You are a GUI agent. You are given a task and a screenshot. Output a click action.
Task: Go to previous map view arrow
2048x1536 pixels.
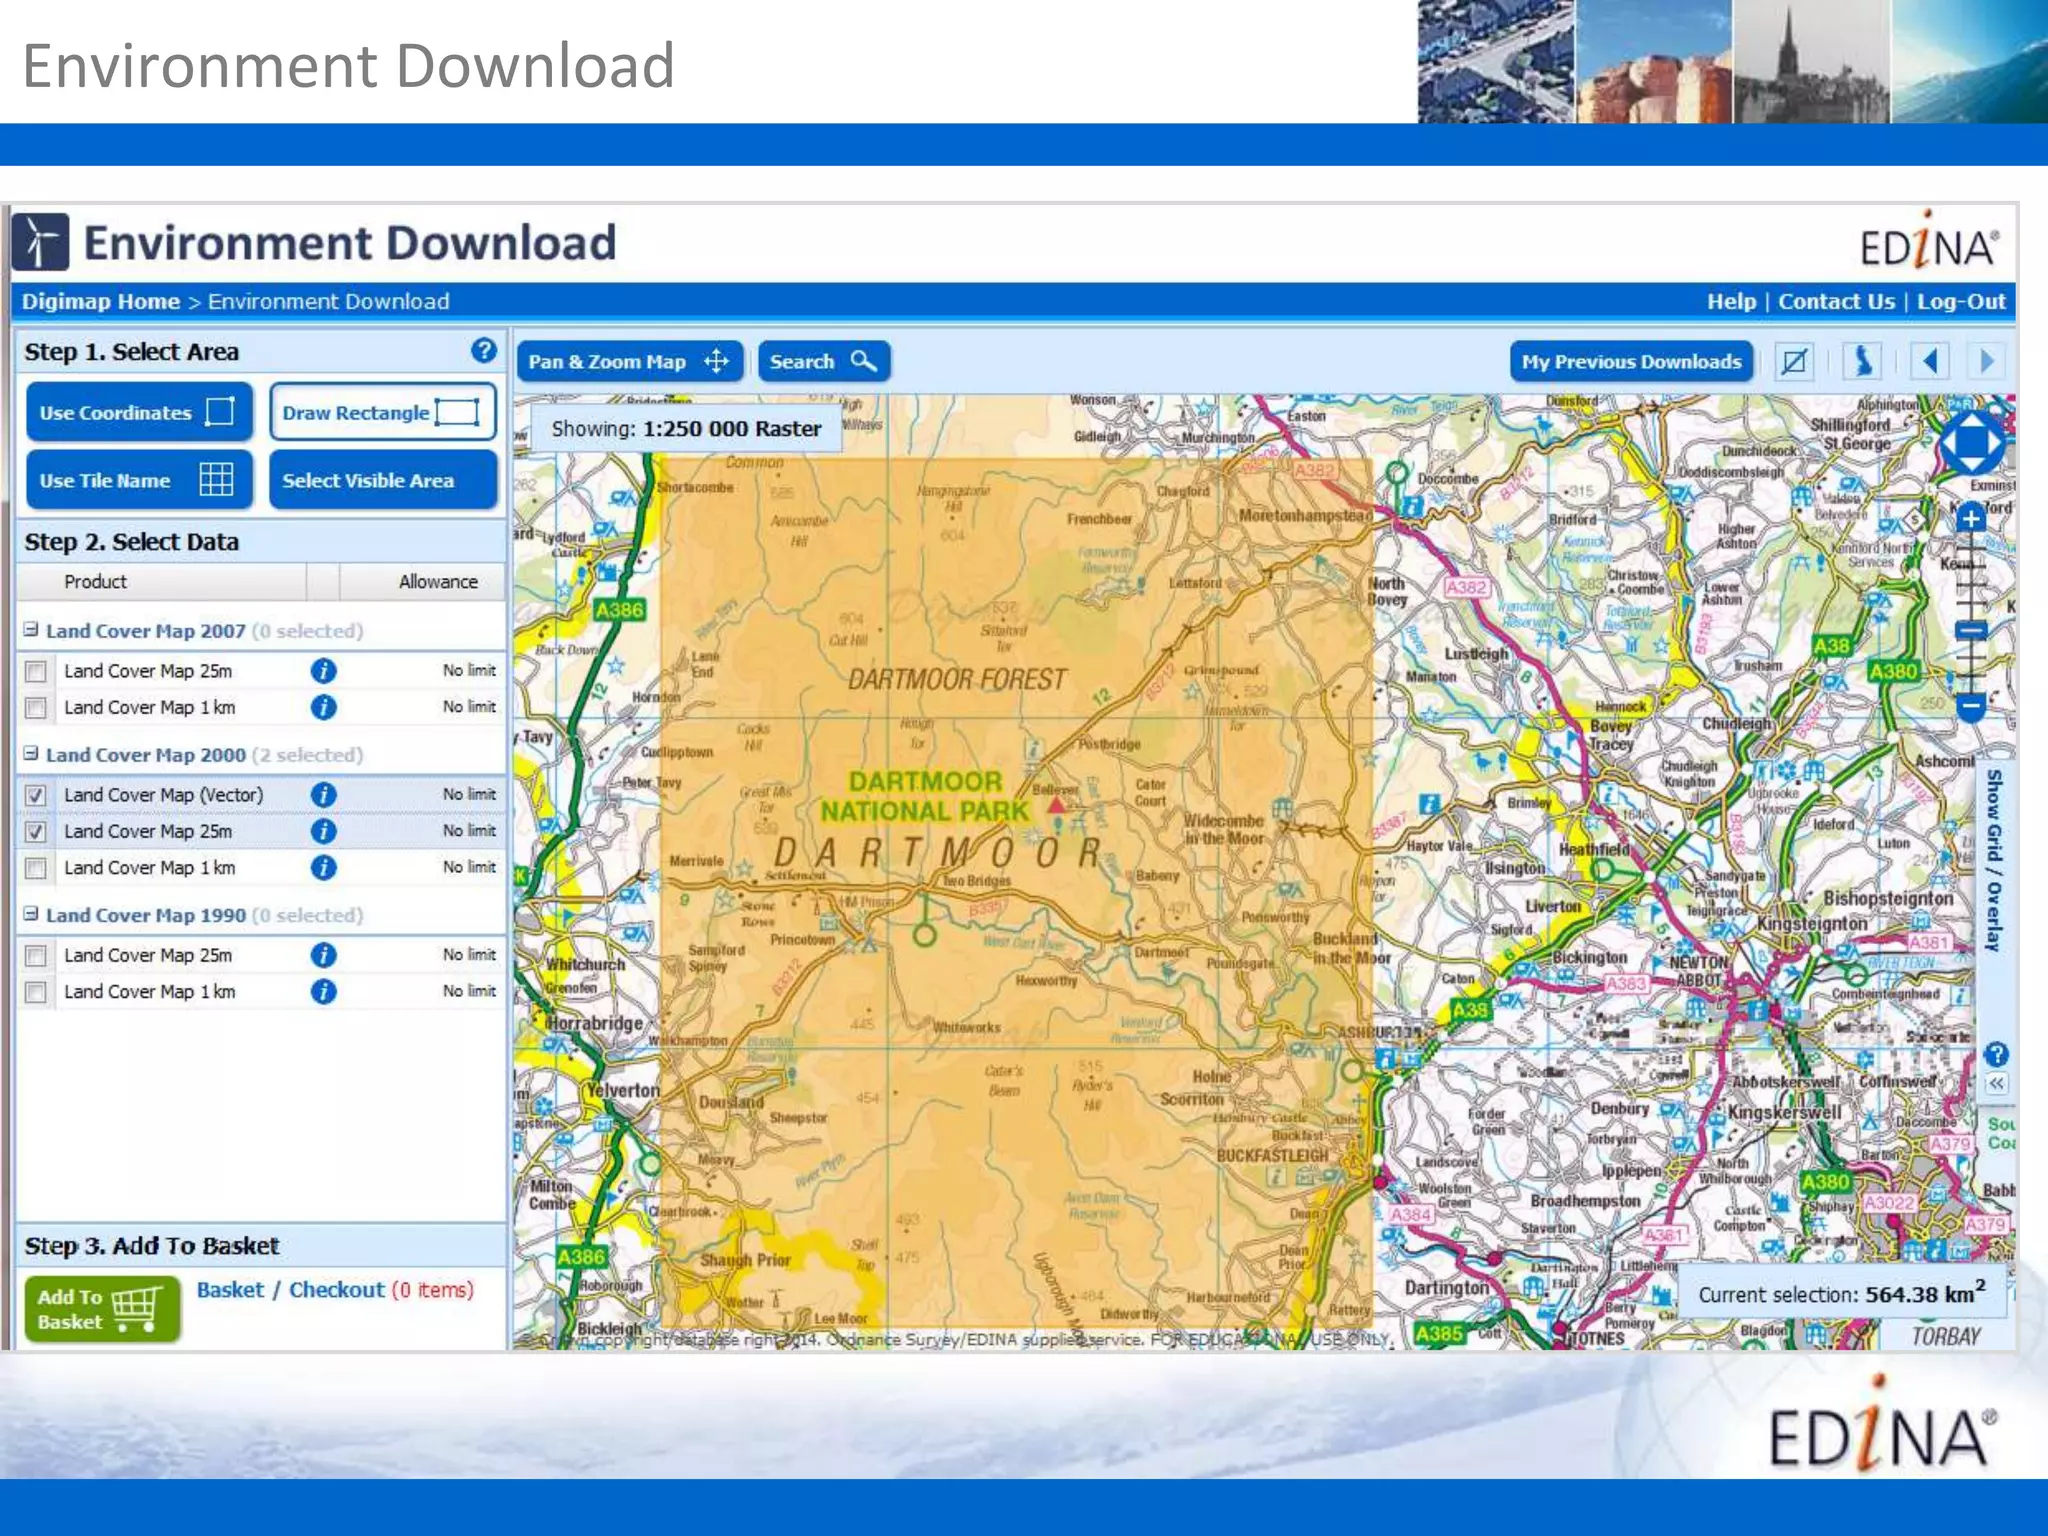[x=1930, y=361]
